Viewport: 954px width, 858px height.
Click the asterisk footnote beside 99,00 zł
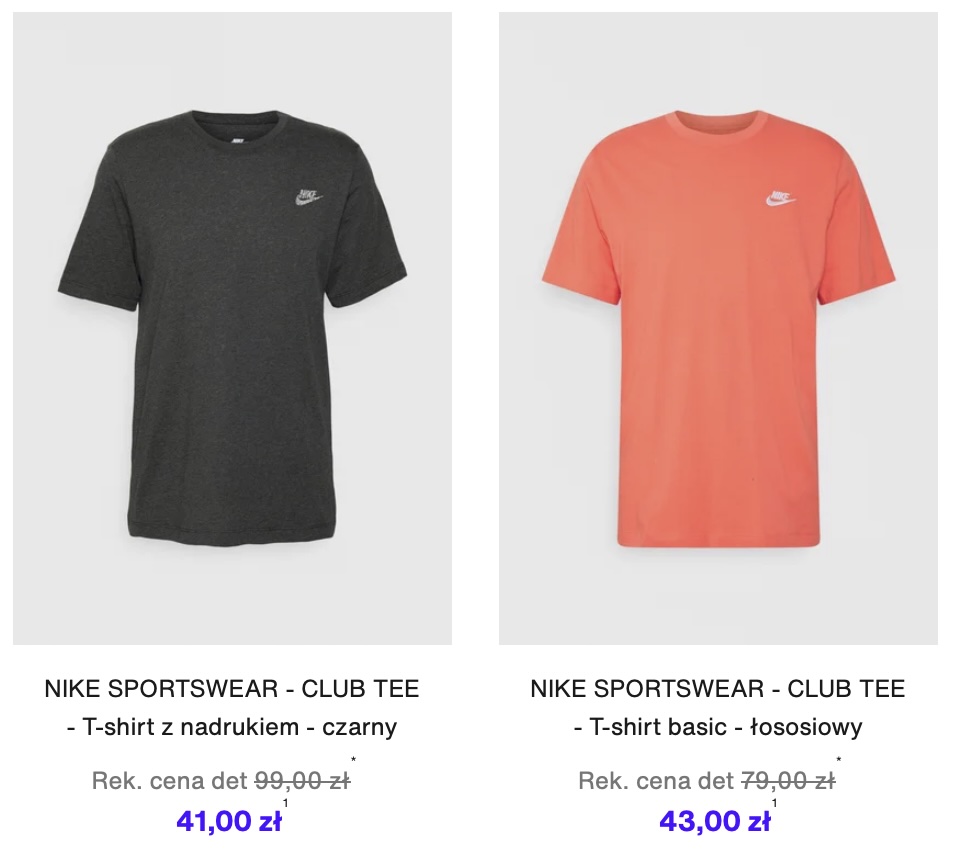tap(353, 759)
